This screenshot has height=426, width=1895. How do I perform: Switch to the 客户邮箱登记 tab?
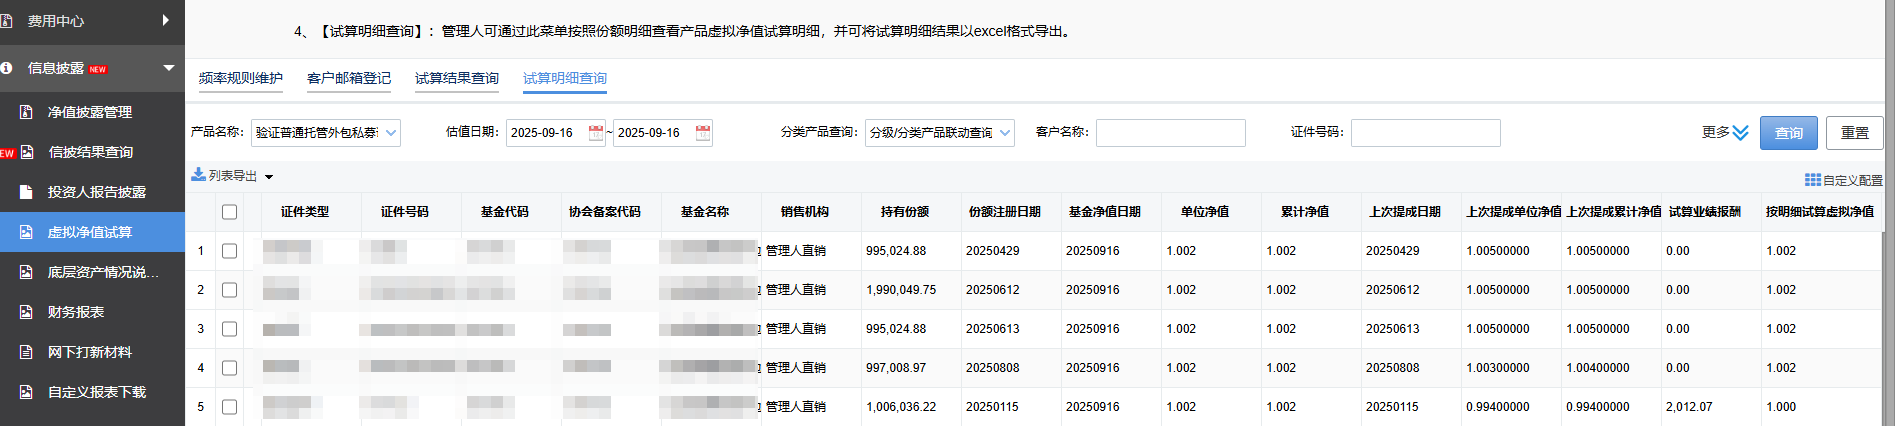[349, 78]
